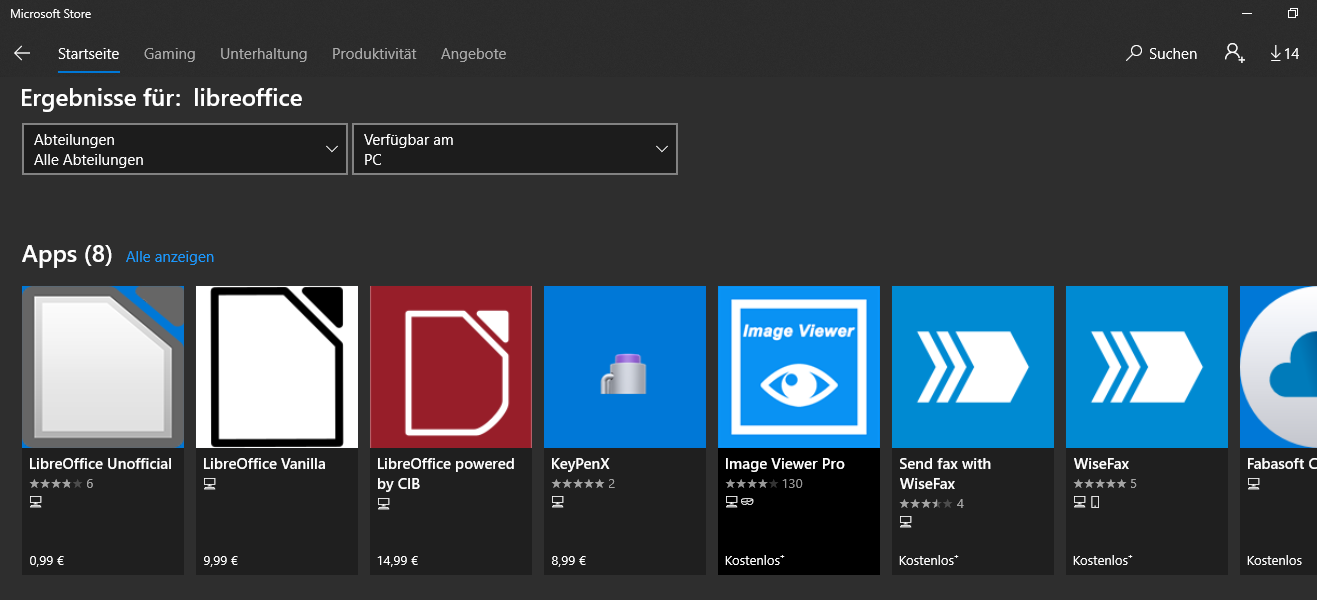Open downloads showing 14 items
This screenshot has width=1317, height=600.
click(x=1285, y=54)
